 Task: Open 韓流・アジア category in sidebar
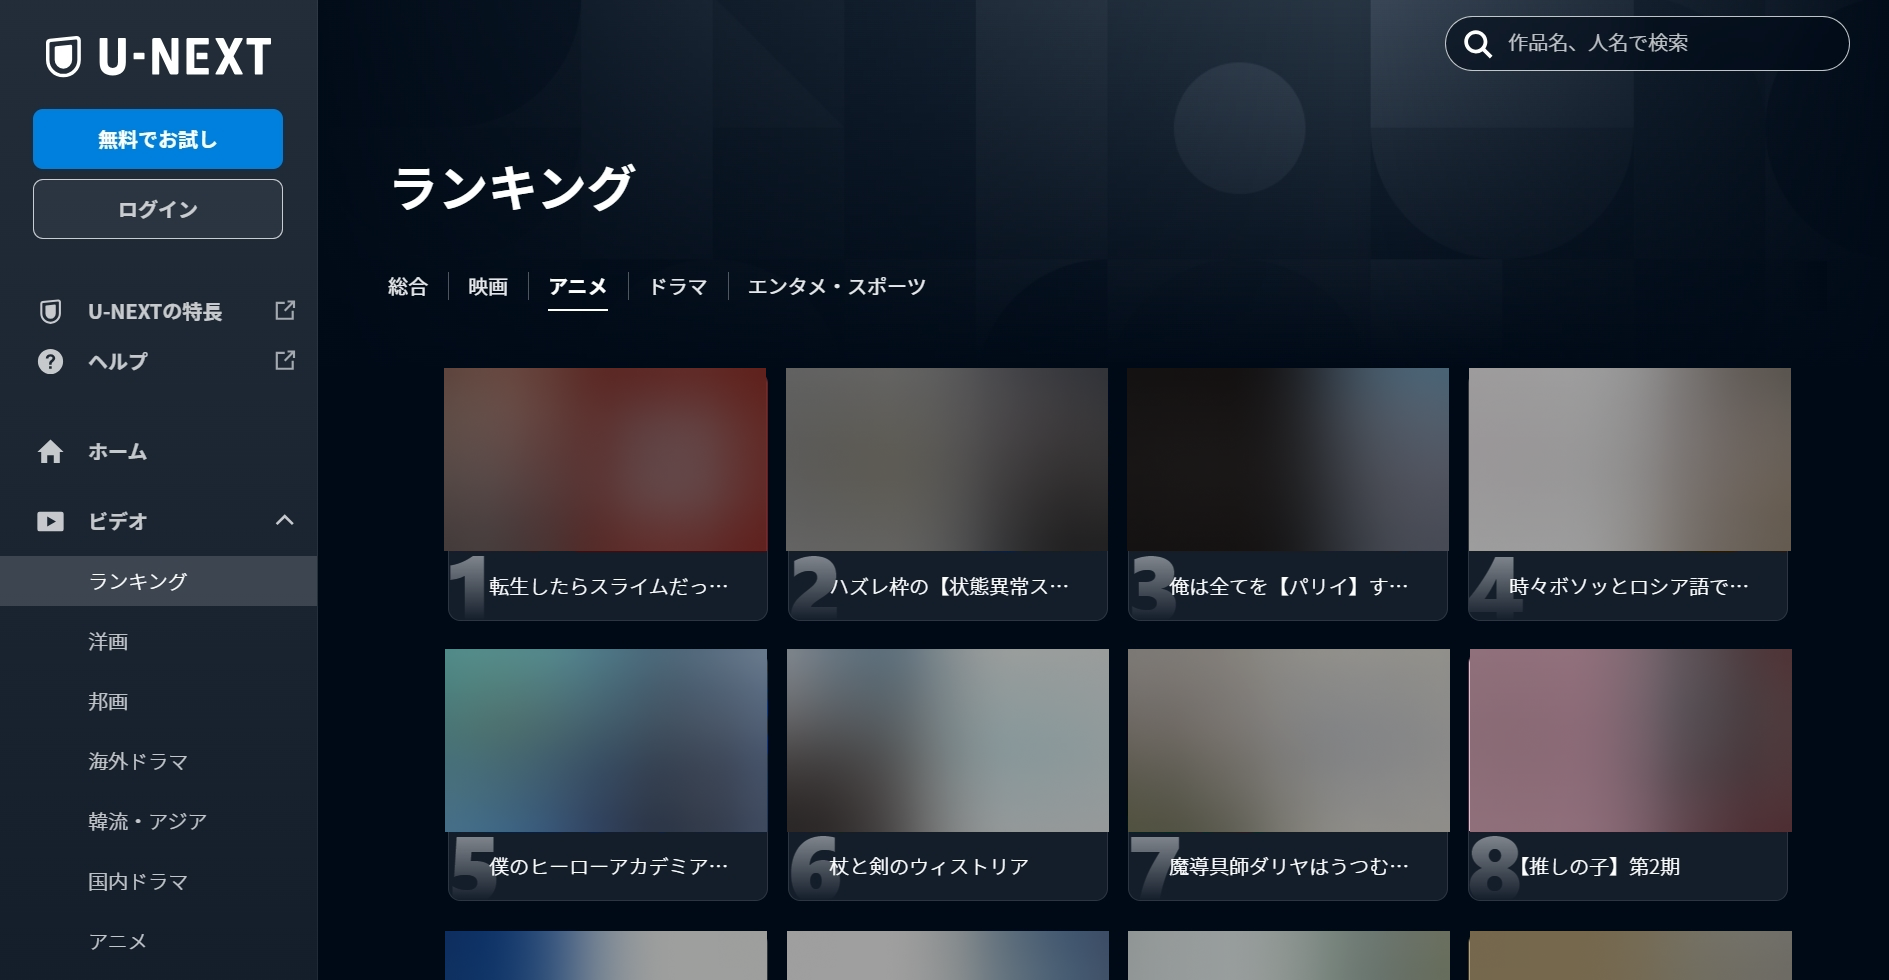(148, 821)
